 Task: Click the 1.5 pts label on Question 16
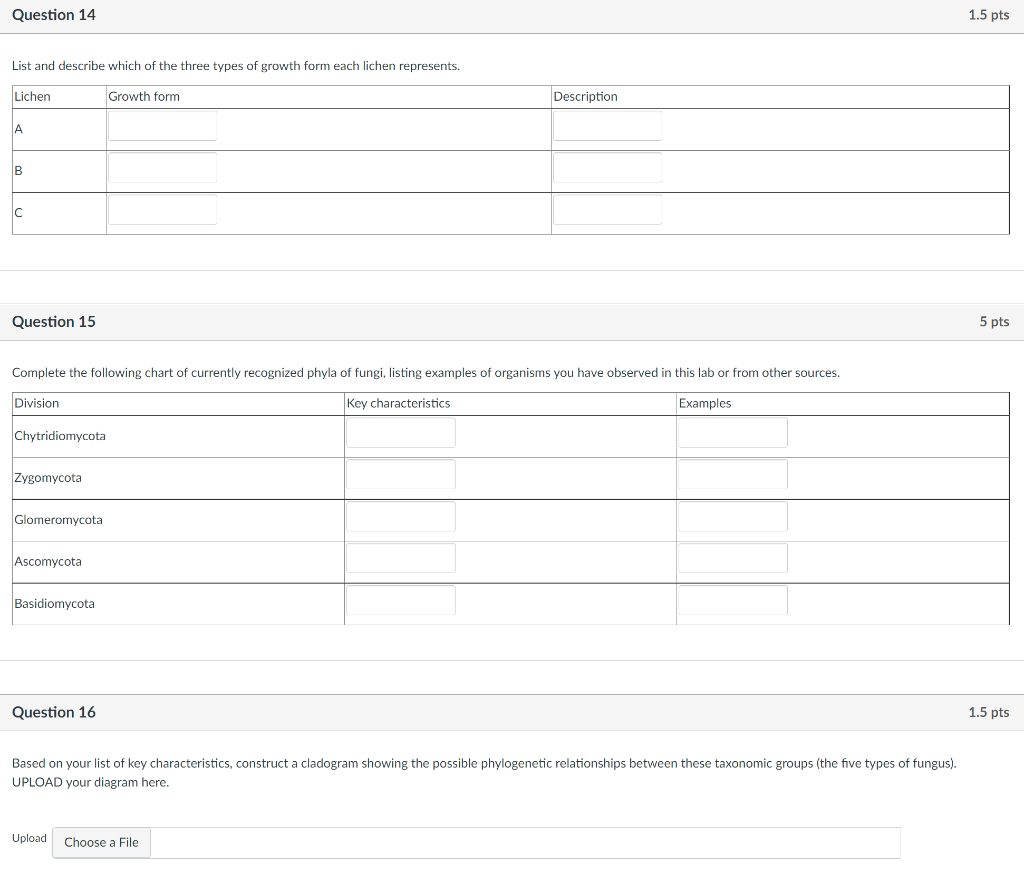989,713
